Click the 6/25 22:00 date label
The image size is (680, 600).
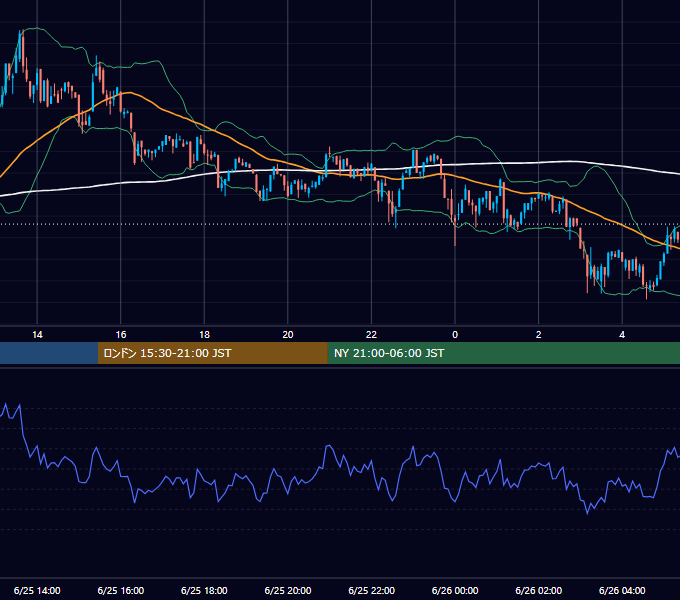pos(371,590)
